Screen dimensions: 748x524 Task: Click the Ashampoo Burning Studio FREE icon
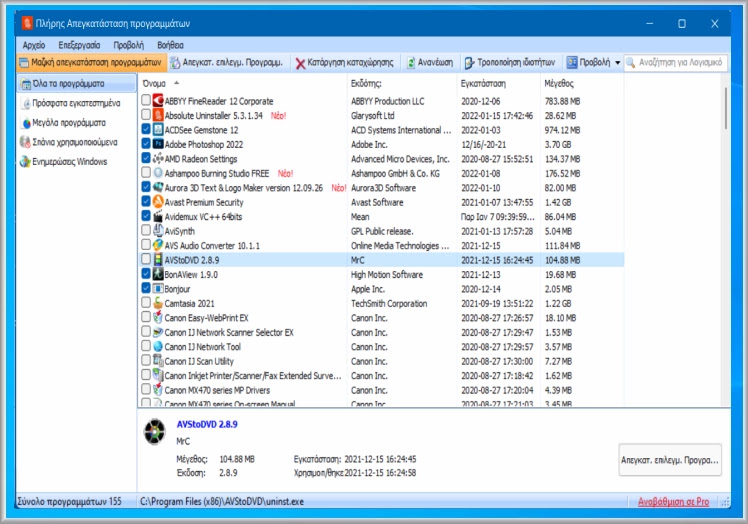point(158,173)
